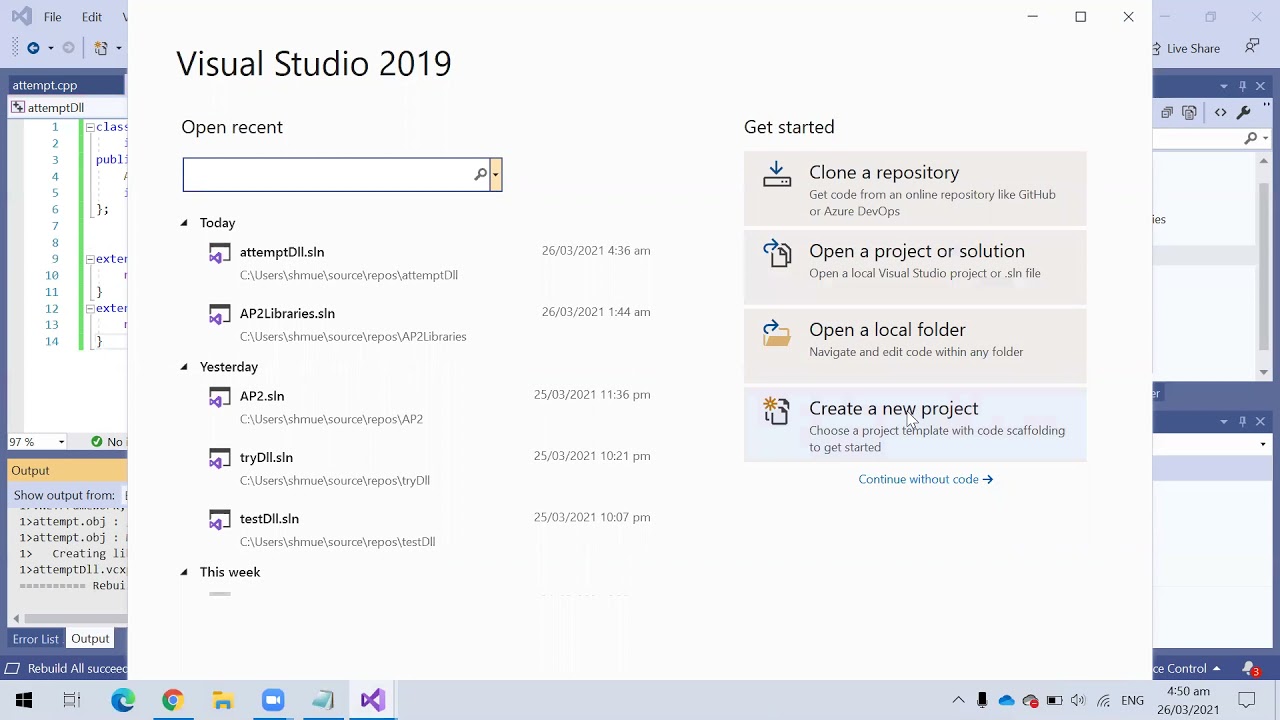
Task: Pin the lower right Properties panel
Action: 1243,421
